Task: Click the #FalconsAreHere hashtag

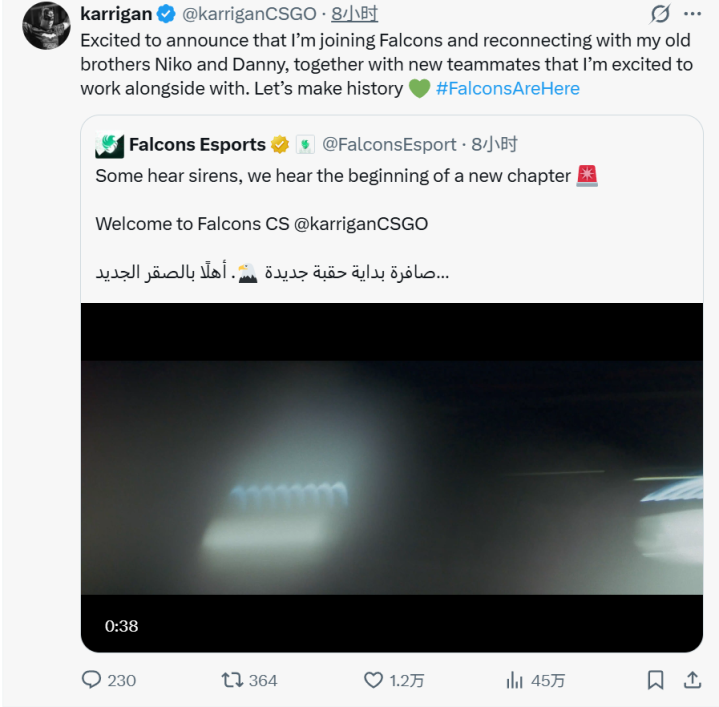Action: click(x=508, y=88)
